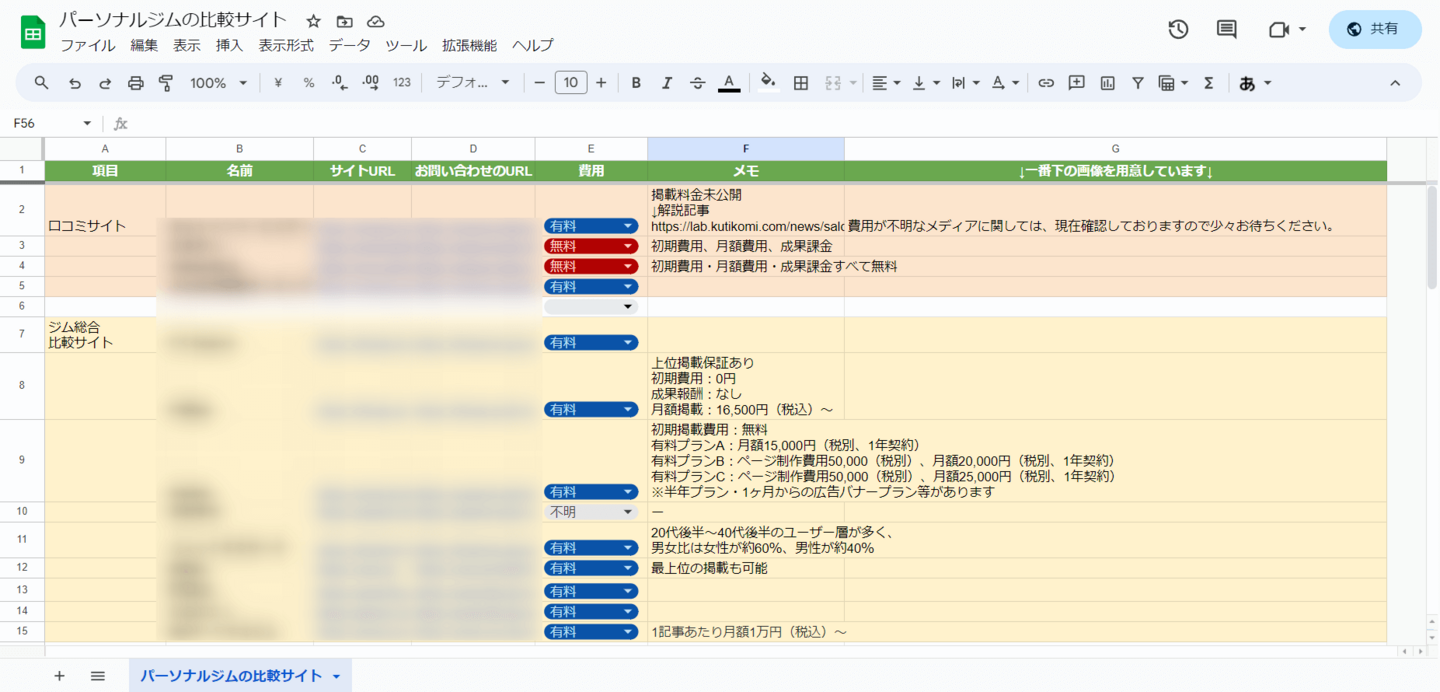Viewport: 1440px width, 692px height.
Task: Toggle strikethrough formatting
Action: point(697,83)
